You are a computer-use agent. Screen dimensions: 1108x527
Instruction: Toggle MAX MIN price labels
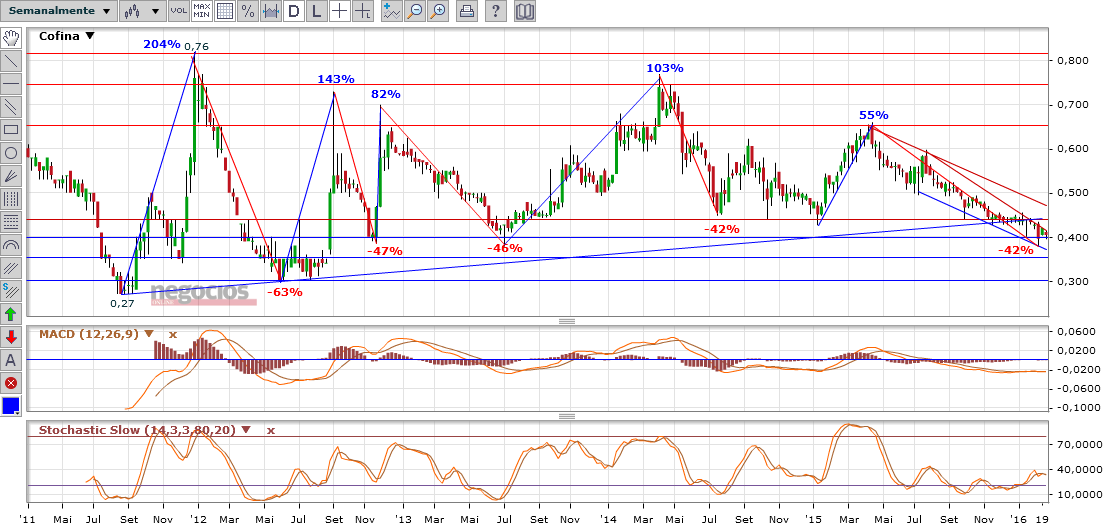tap(201, 12)
